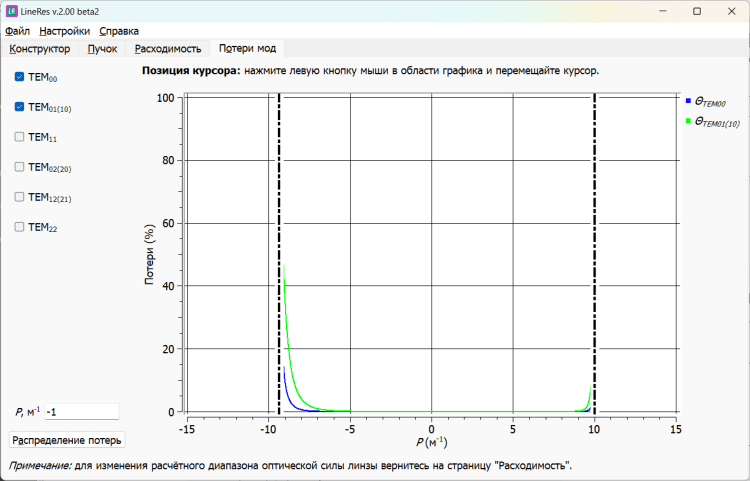The width and height of the screenshot is (750, 481).
Task: Check the TEM02(20) mode checkbox
Action: point(20,167)
